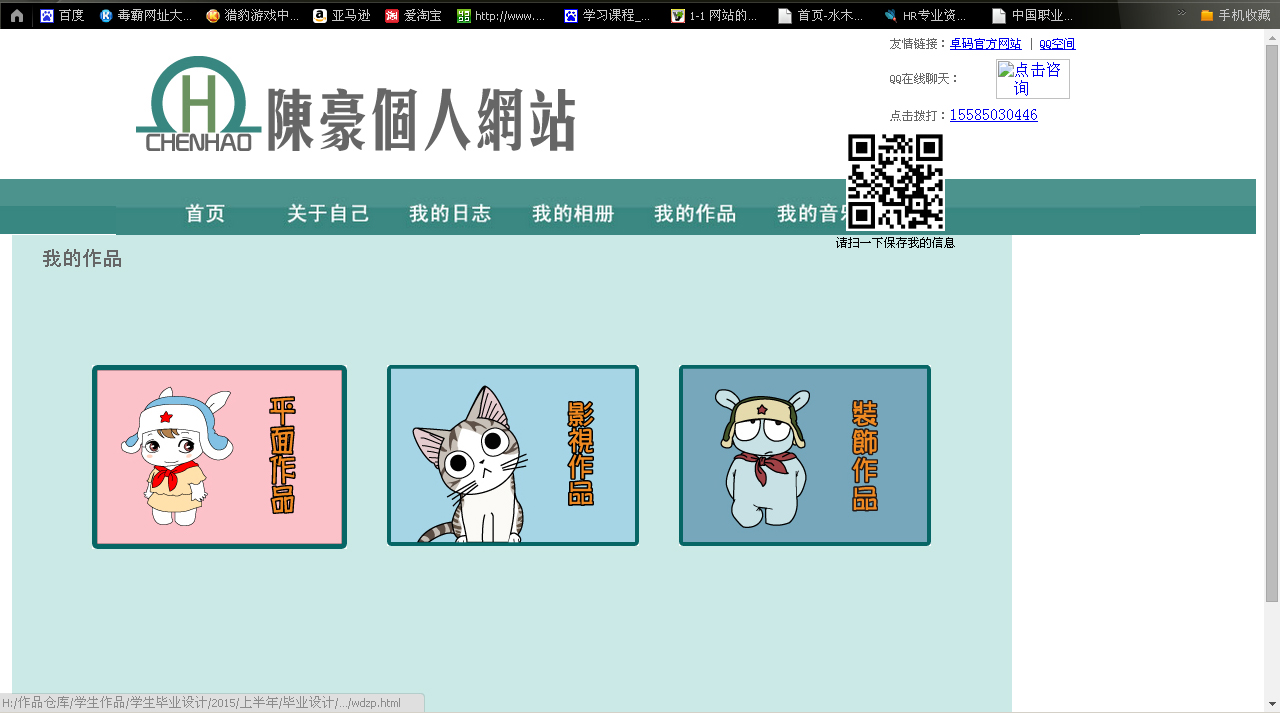1280x714 pixels.
Task: Click the vertical scrollbar down arrow
Action: click(x=1272, y=705)
